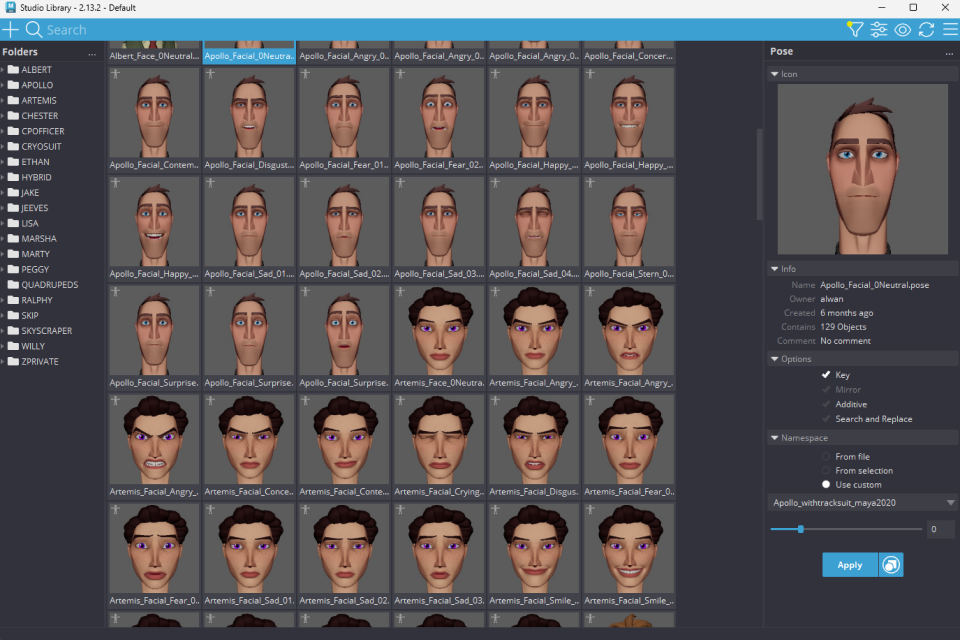Click the Albert_Face_0Neutral item label
The image size is (960, 640).
[x=154, y=56]
